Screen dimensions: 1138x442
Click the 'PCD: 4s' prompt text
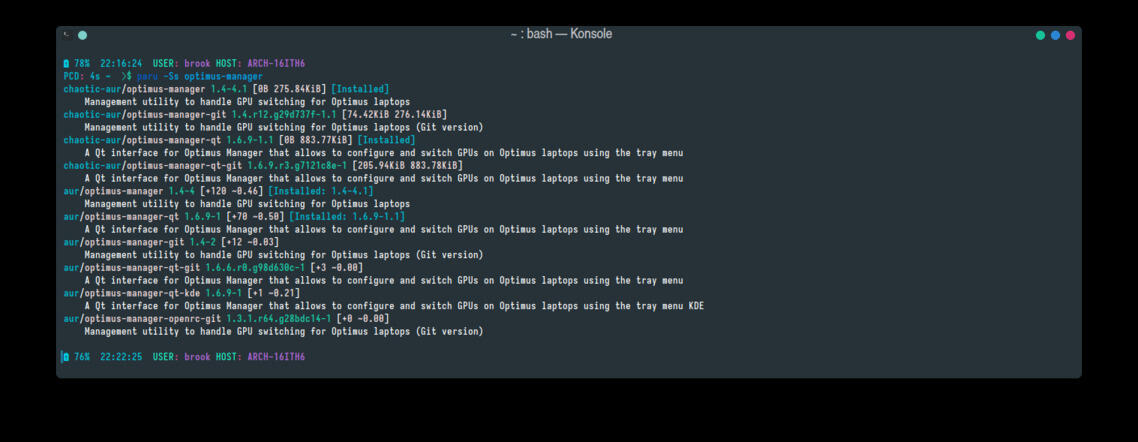tap(81, 76)
